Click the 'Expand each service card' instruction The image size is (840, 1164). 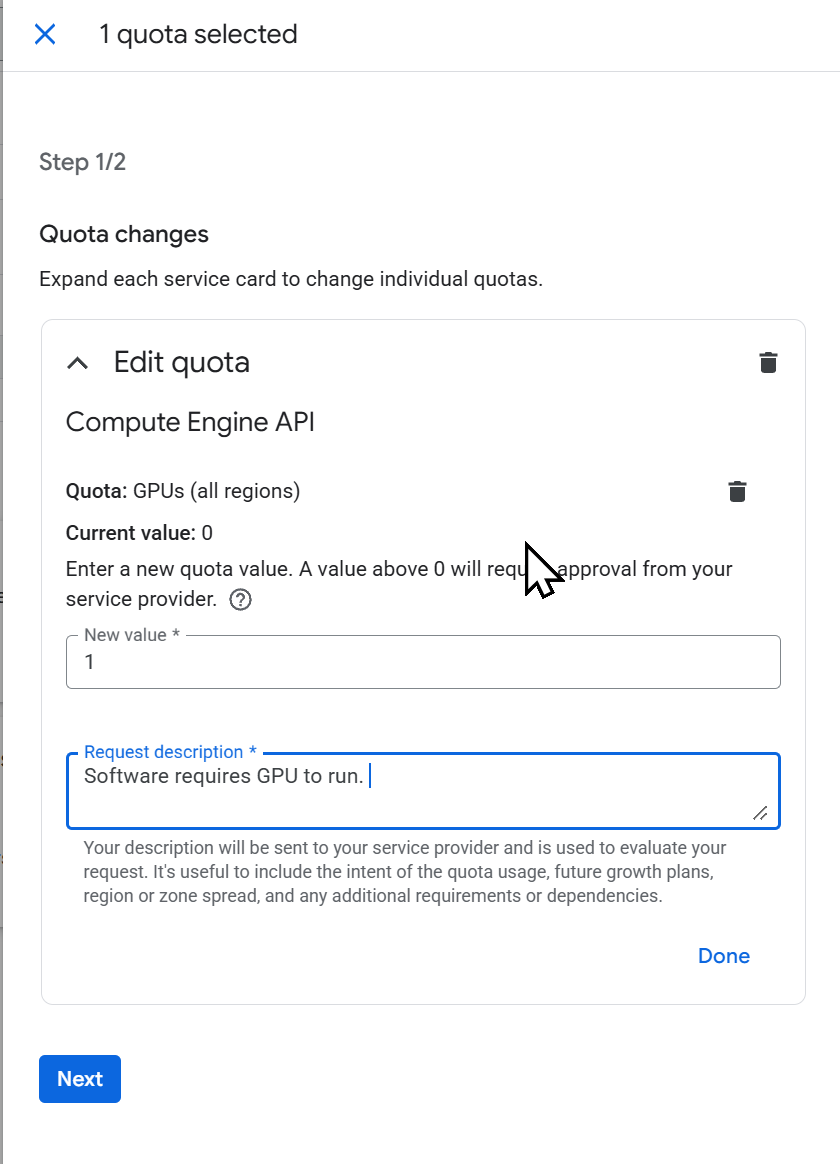290,279
